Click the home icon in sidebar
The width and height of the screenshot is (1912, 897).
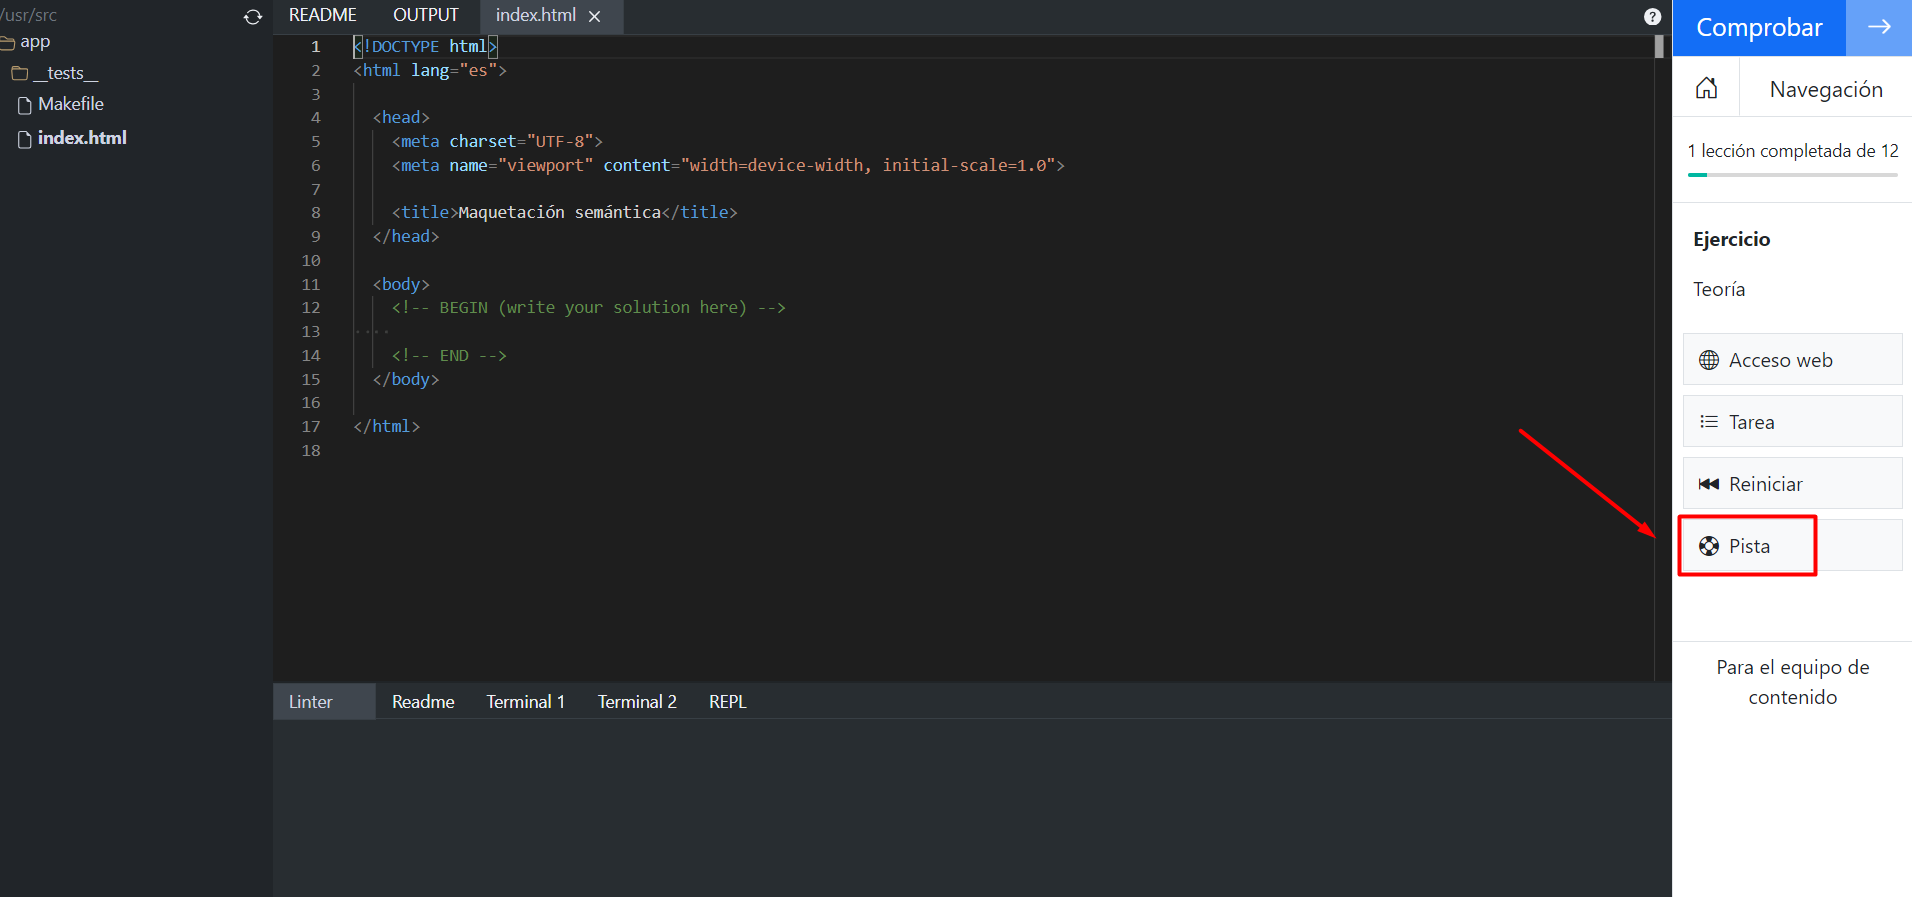(1707, 89)
